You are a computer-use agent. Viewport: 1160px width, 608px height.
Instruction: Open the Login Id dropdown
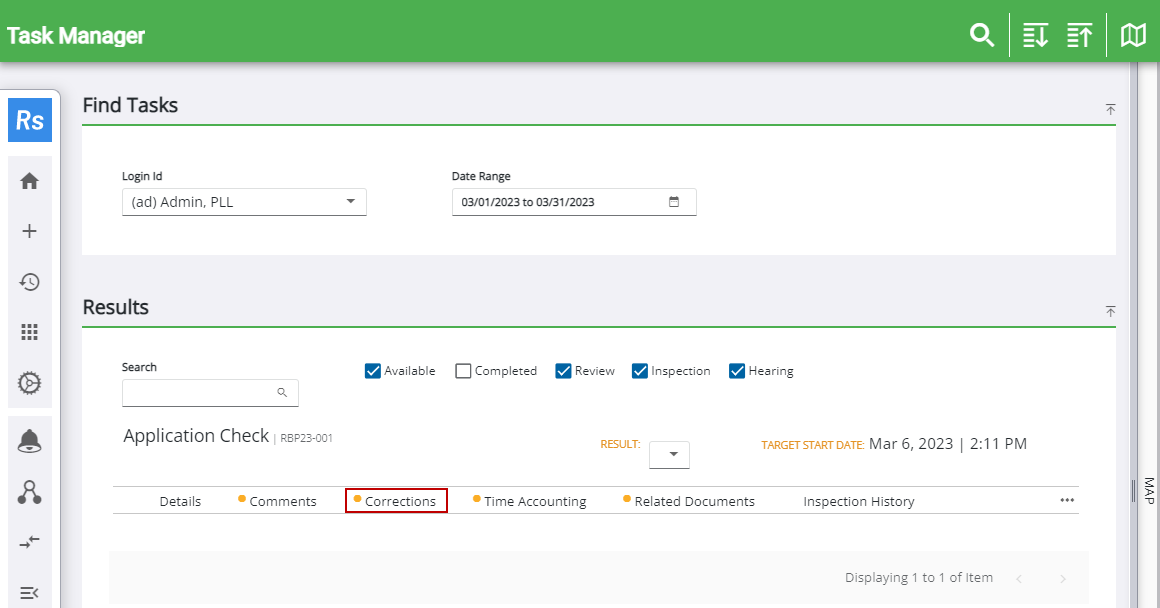[x=244, y=202]
